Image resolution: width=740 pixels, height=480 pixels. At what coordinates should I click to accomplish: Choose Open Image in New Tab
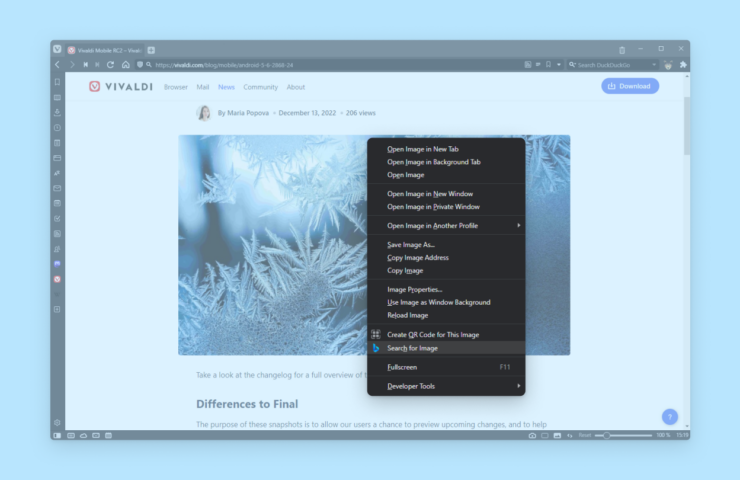[x=446, y=149]
